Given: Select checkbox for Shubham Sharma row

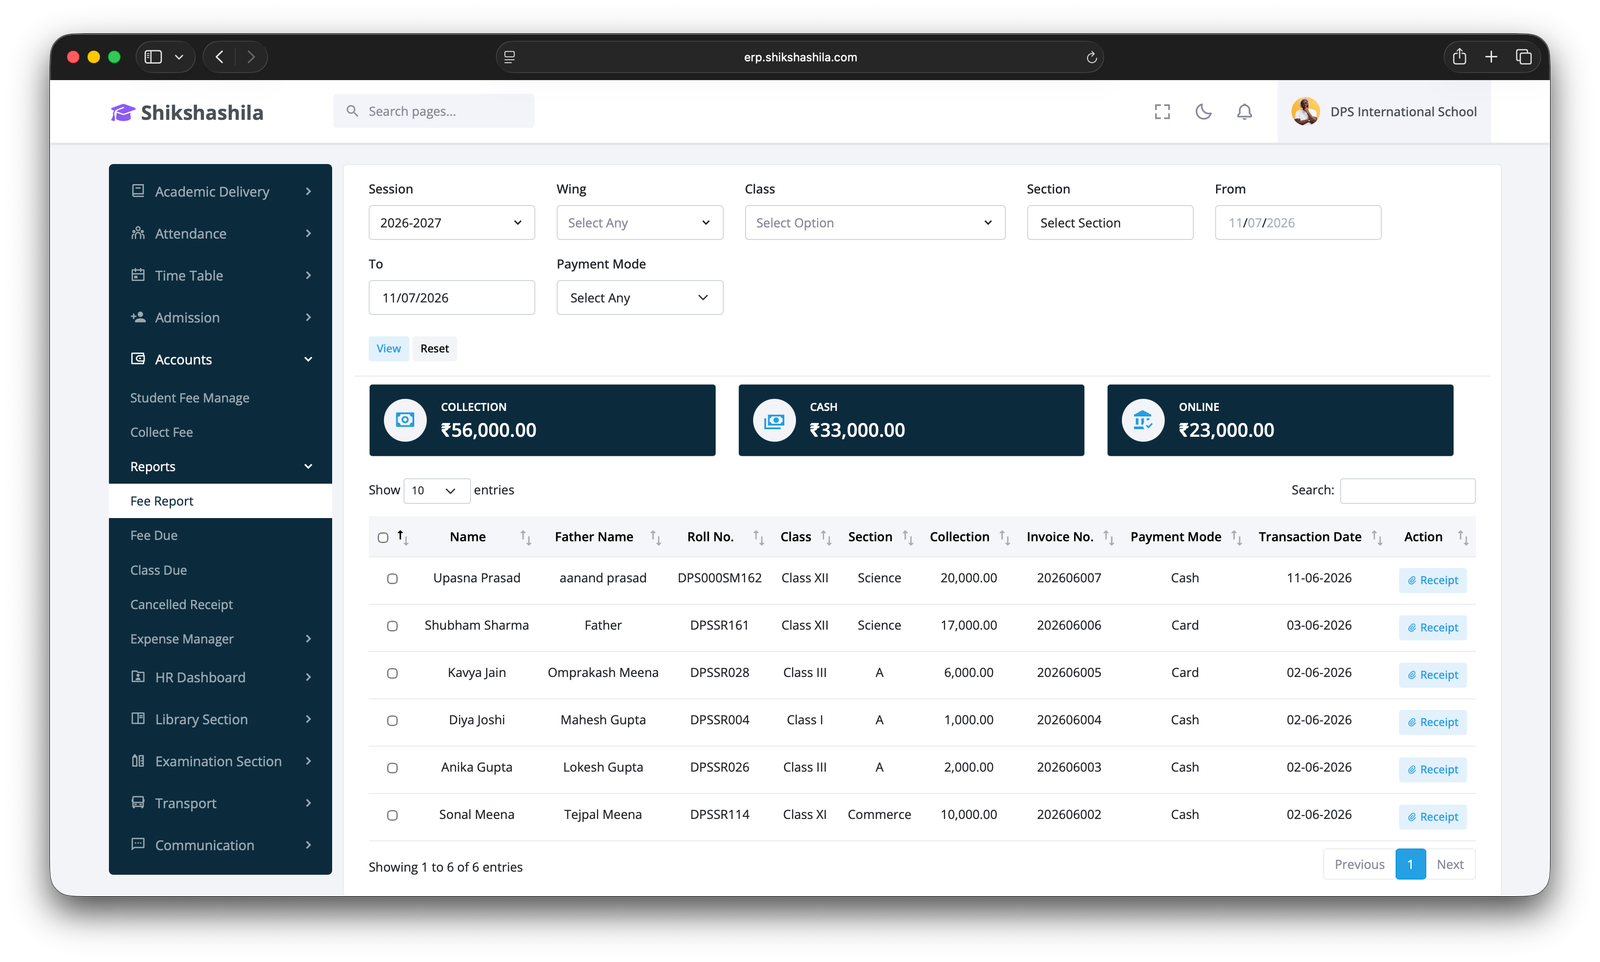Looking at the screenshot, I should pos(392,626).
